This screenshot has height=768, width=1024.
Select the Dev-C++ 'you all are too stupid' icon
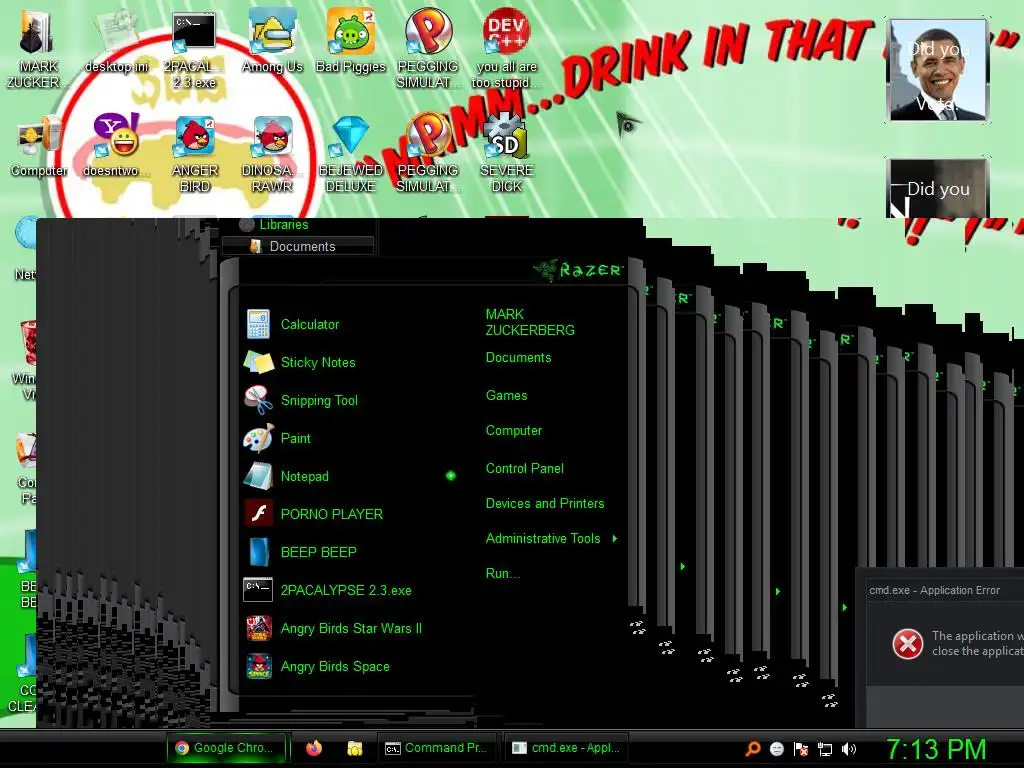tap(506, 50)
